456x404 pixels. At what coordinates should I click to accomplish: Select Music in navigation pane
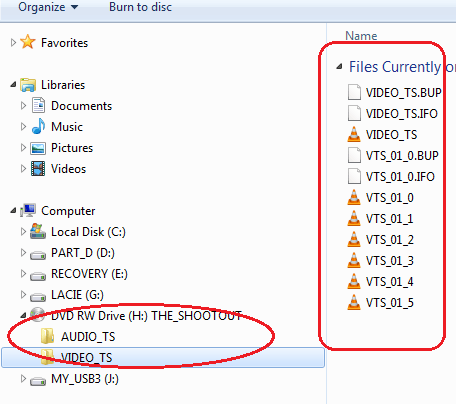(x=67, y=127)
